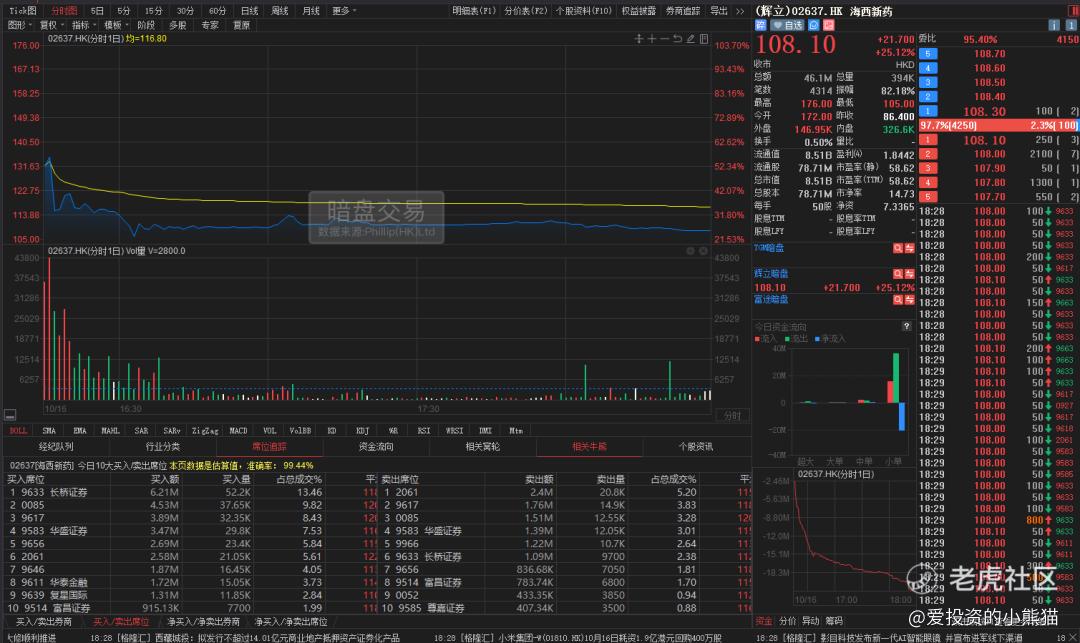Toggle the MACD indicator
The image size is (1080, 643).
pyautogui.click(x=238, y=431)
